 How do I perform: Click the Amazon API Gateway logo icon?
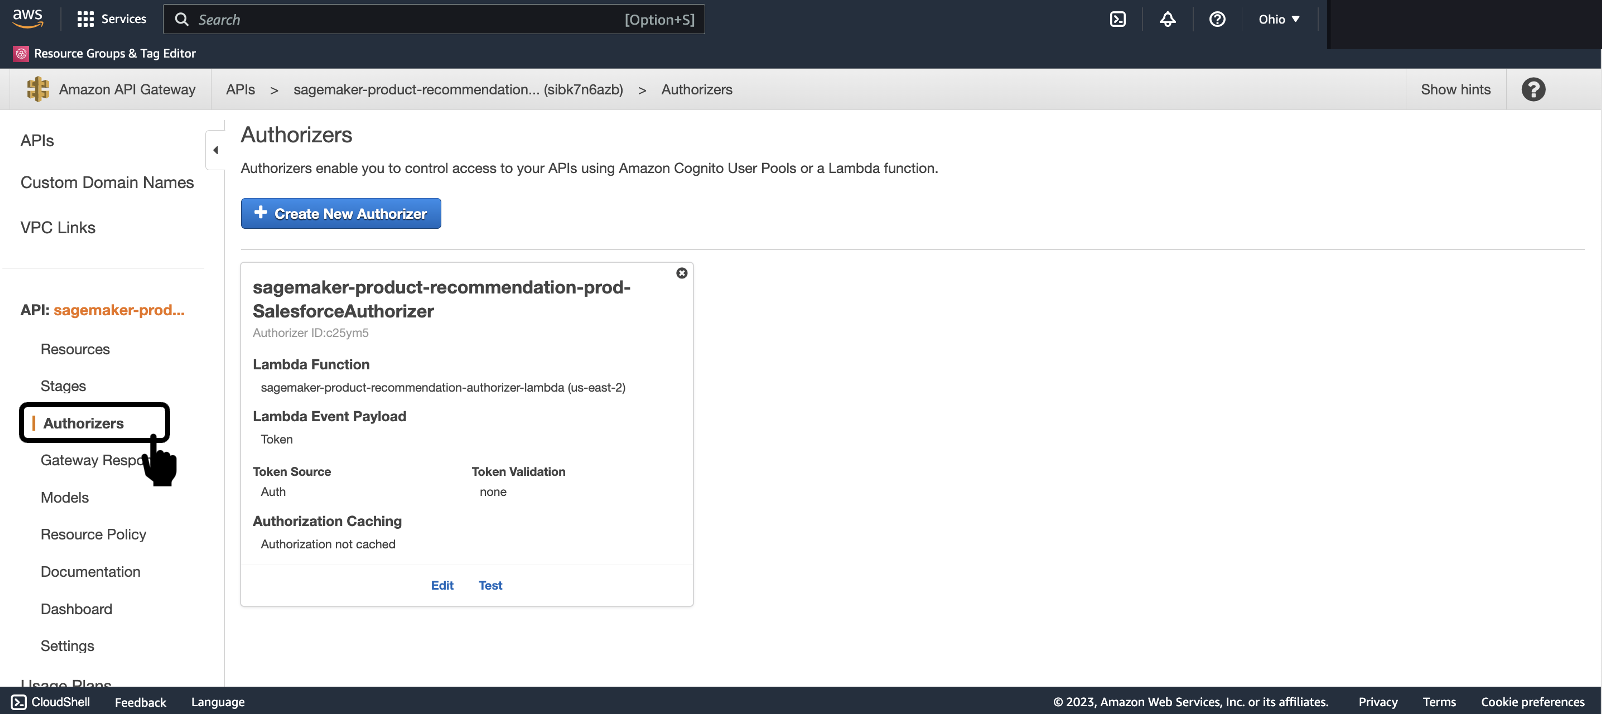pos(38,89)
